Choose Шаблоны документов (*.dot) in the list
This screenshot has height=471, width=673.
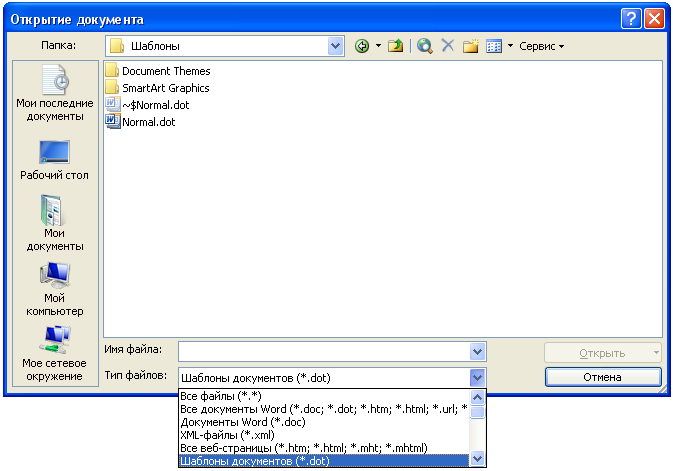point(324,461)
